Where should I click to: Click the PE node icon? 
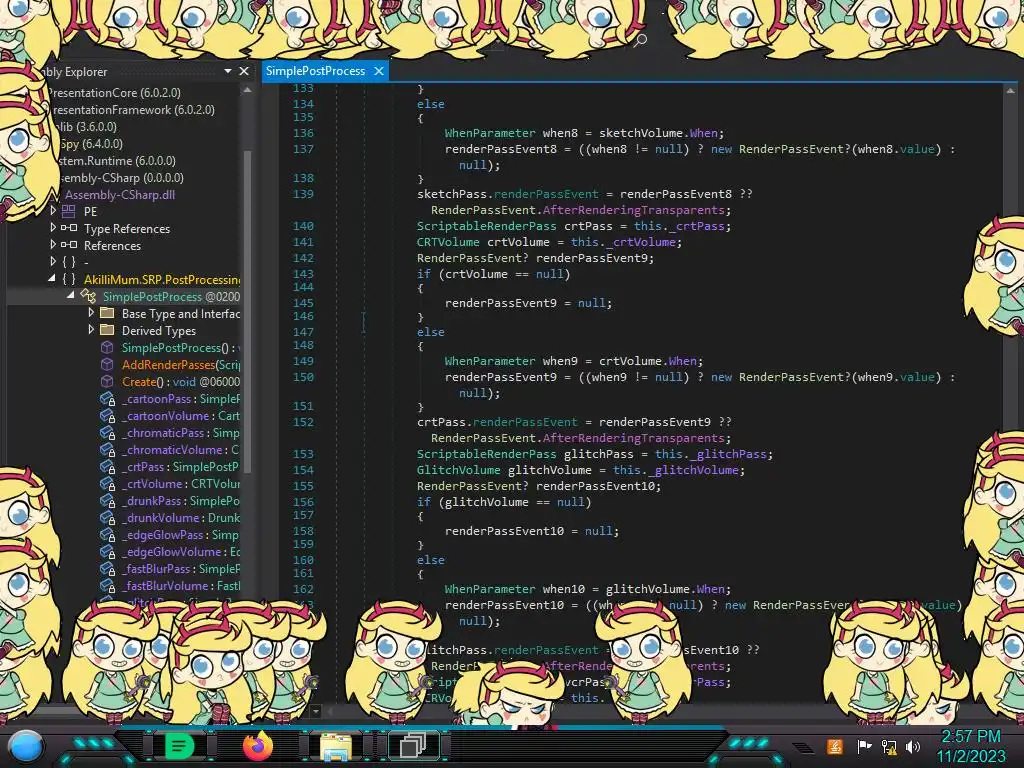(69, 211)
